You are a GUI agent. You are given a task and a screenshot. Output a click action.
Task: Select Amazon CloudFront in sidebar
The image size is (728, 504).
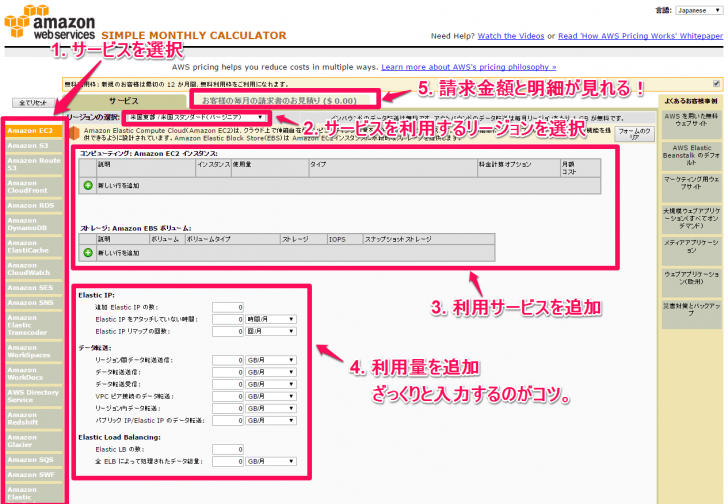coord(34,187)
